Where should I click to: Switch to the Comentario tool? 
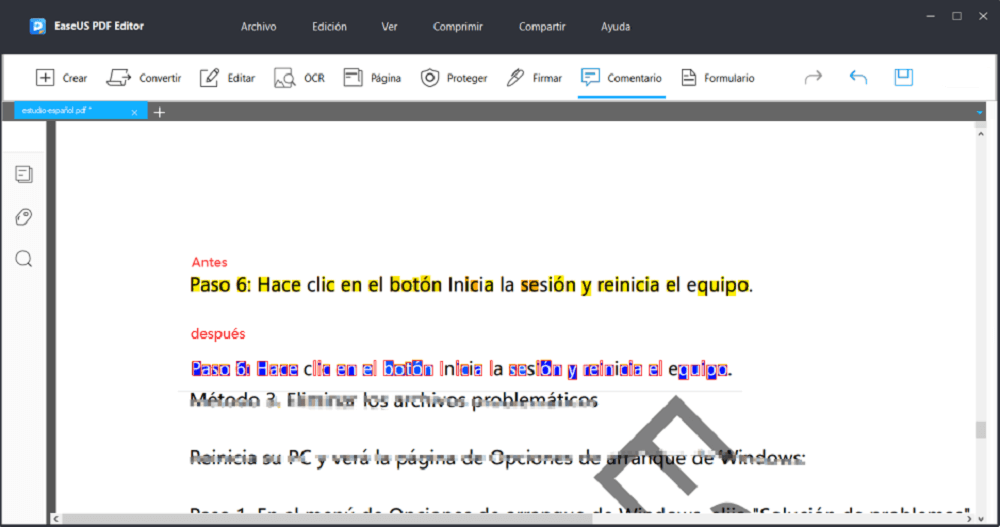pyautogui.click(x=621, y=78)
